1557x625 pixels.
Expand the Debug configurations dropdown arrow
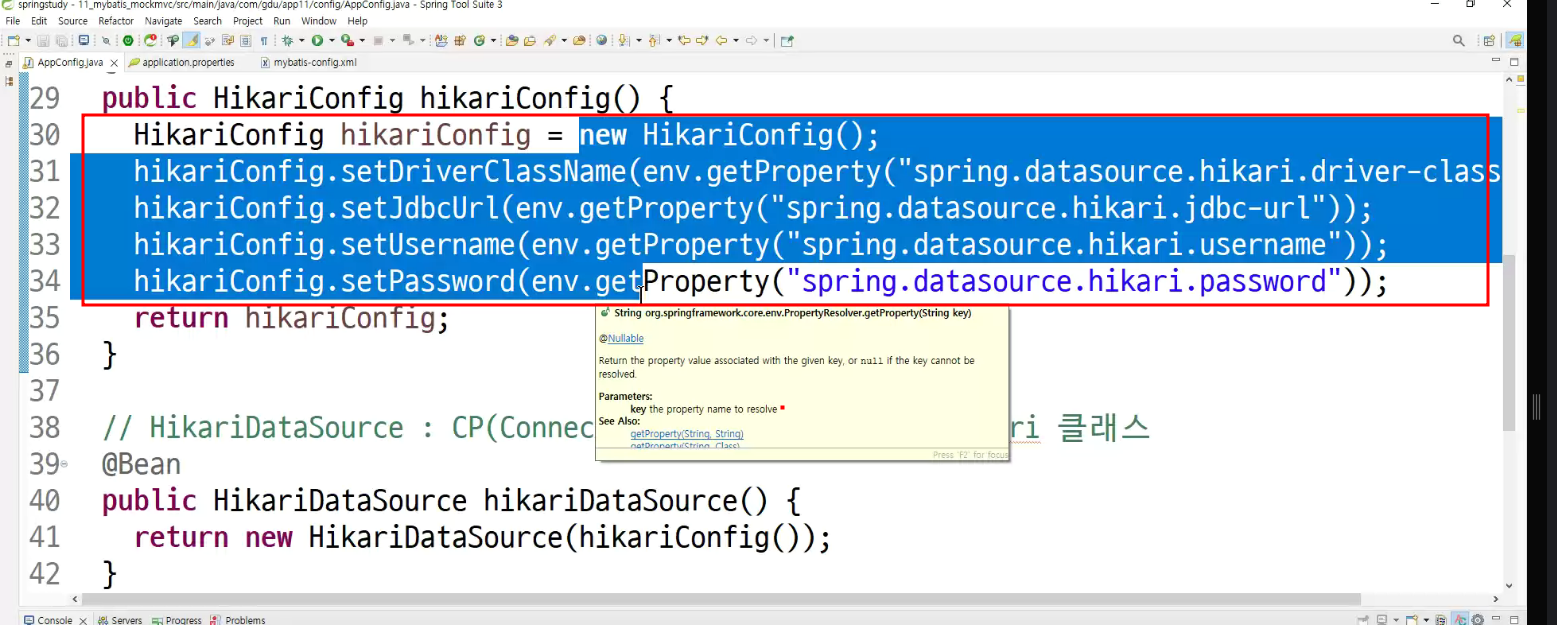[301, 40]
